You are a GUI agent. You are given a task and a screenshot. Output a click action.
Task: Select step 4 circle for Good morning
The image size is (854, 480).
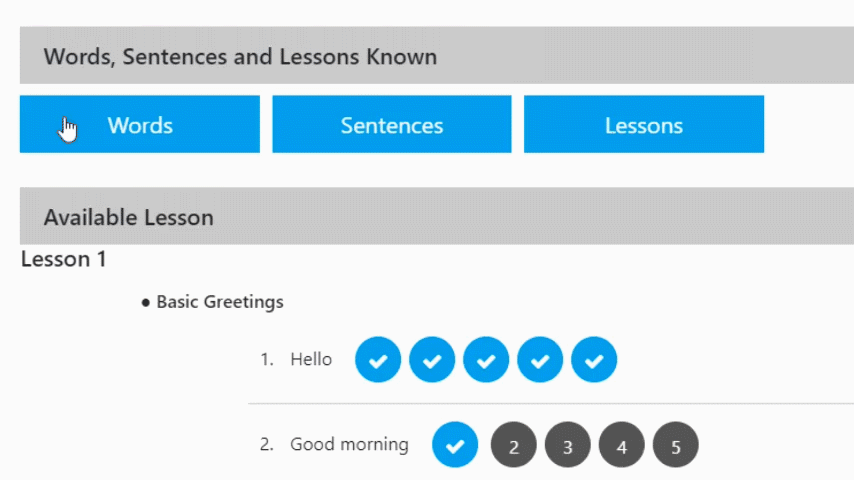[622, 445]
